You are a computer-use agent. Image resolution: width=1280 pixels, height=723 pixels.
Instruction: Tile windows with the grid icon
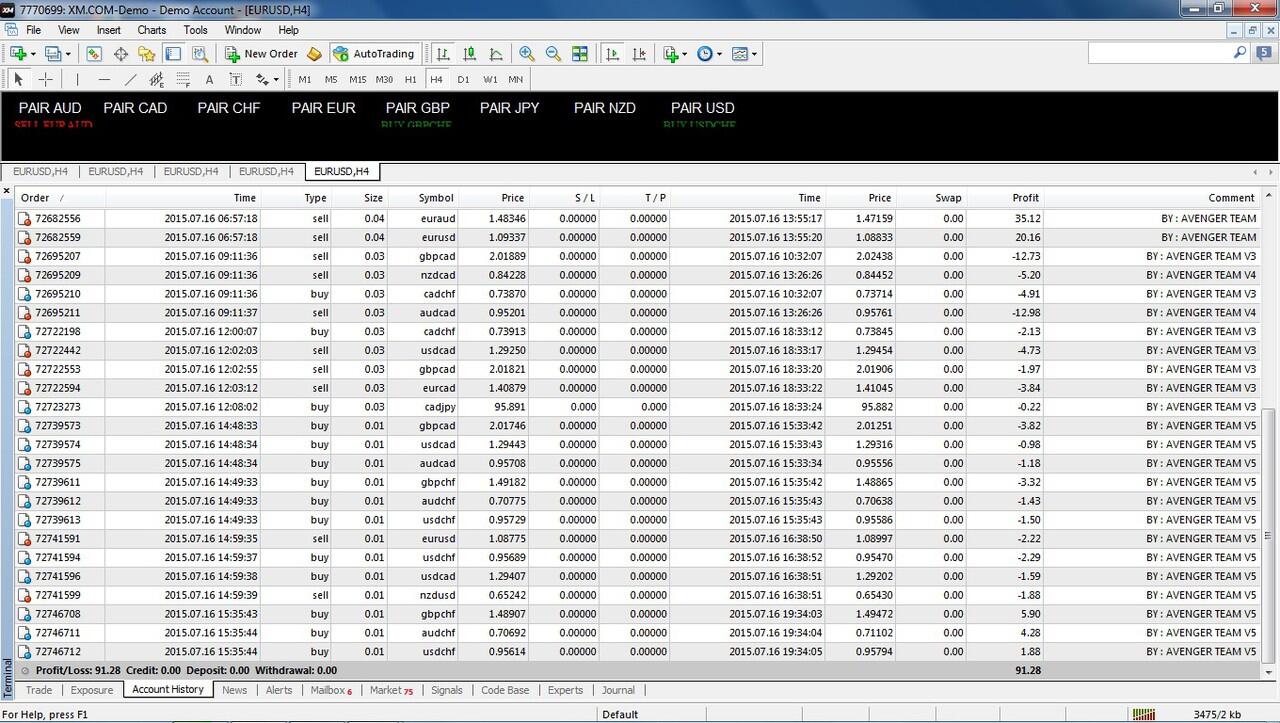pyautogui.click(x=579, y=54)
